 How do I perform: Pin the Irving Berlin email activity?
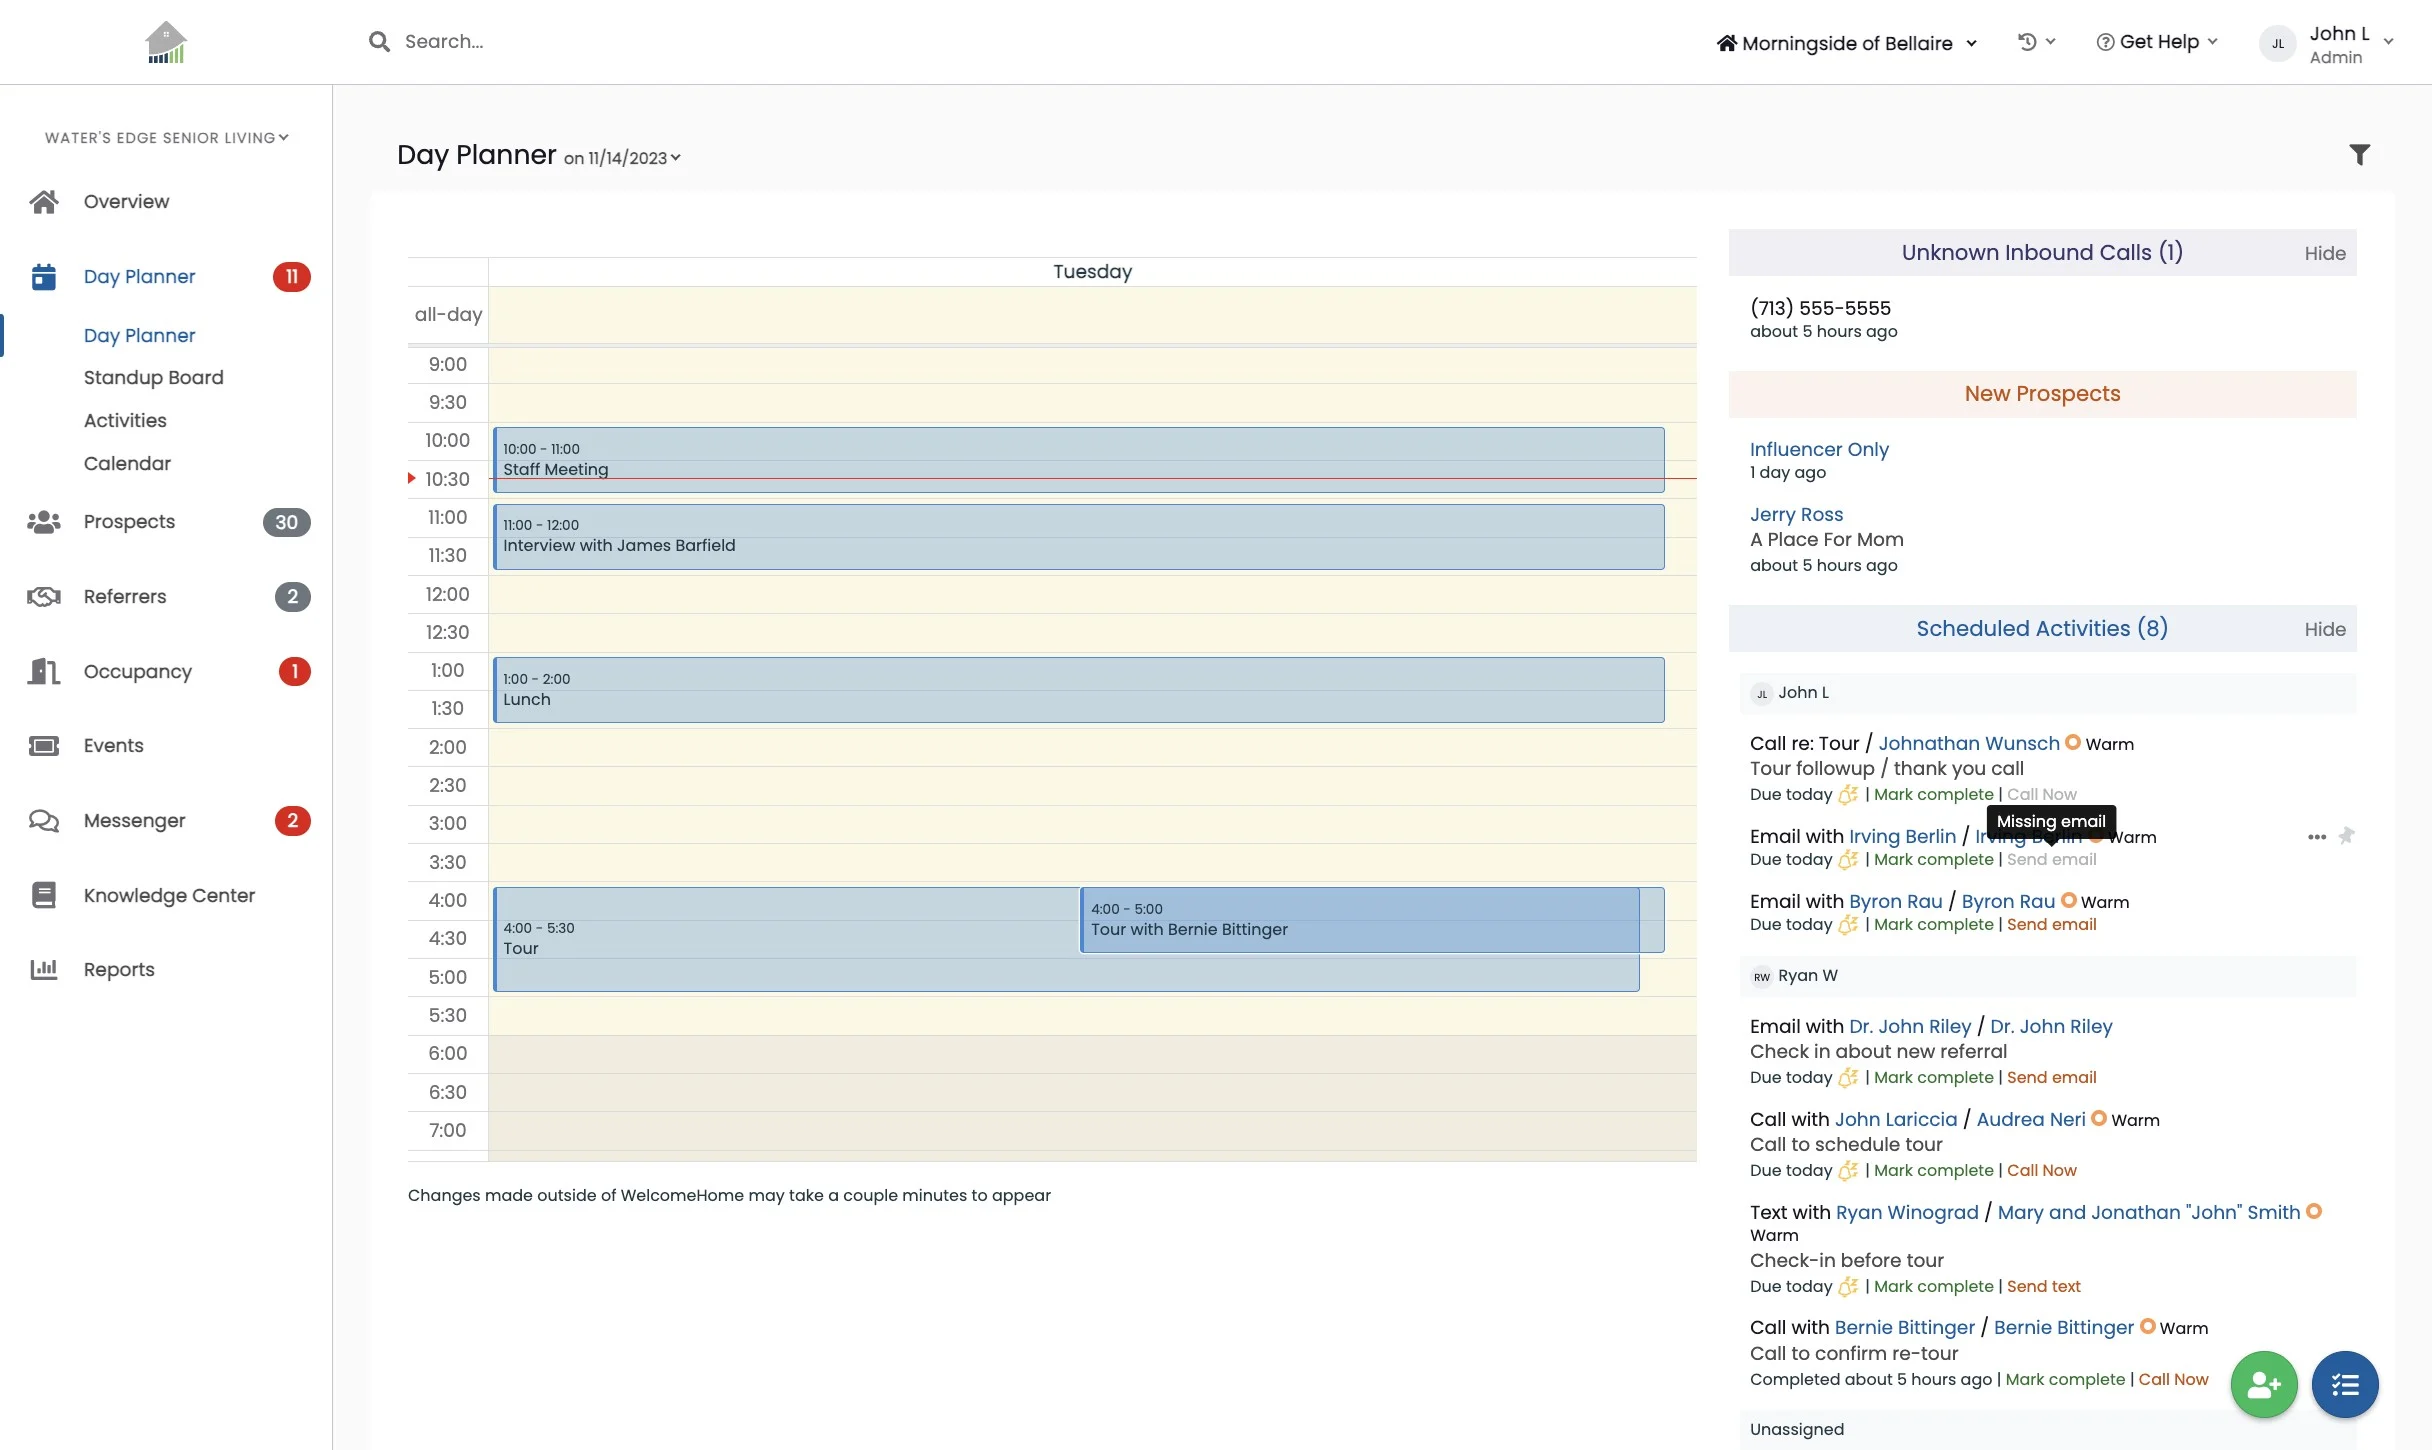2346,836
